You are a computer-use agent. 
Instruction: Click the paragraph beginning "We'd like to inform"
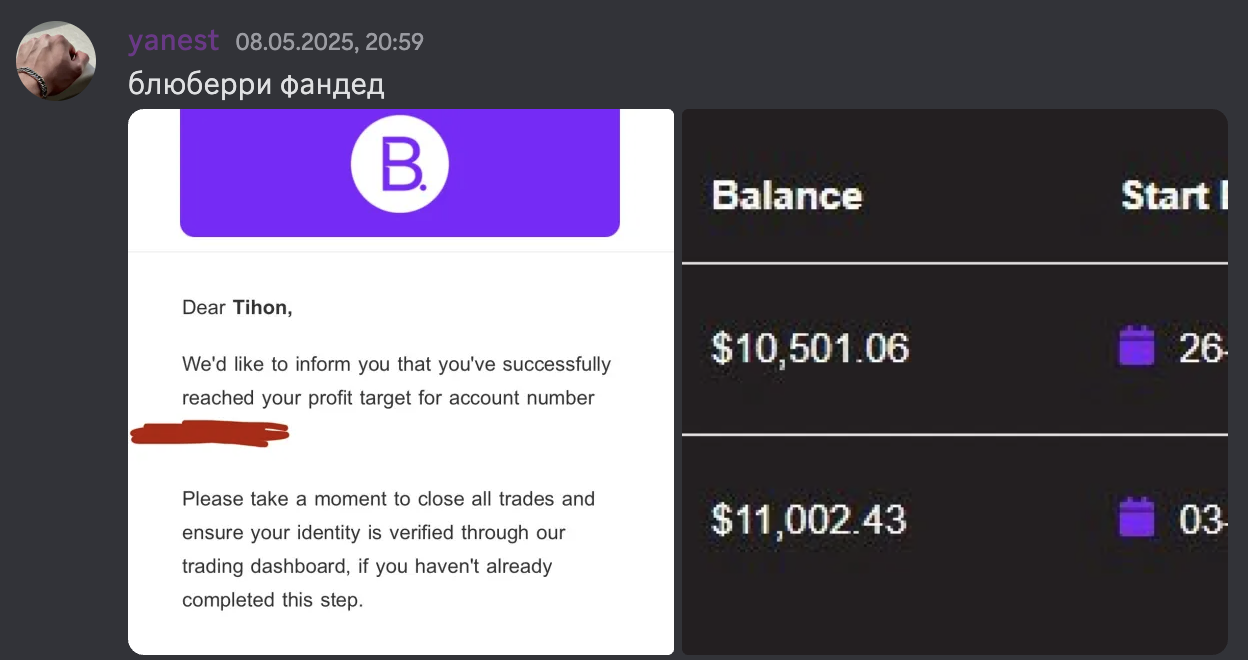[x=397, y=381]
